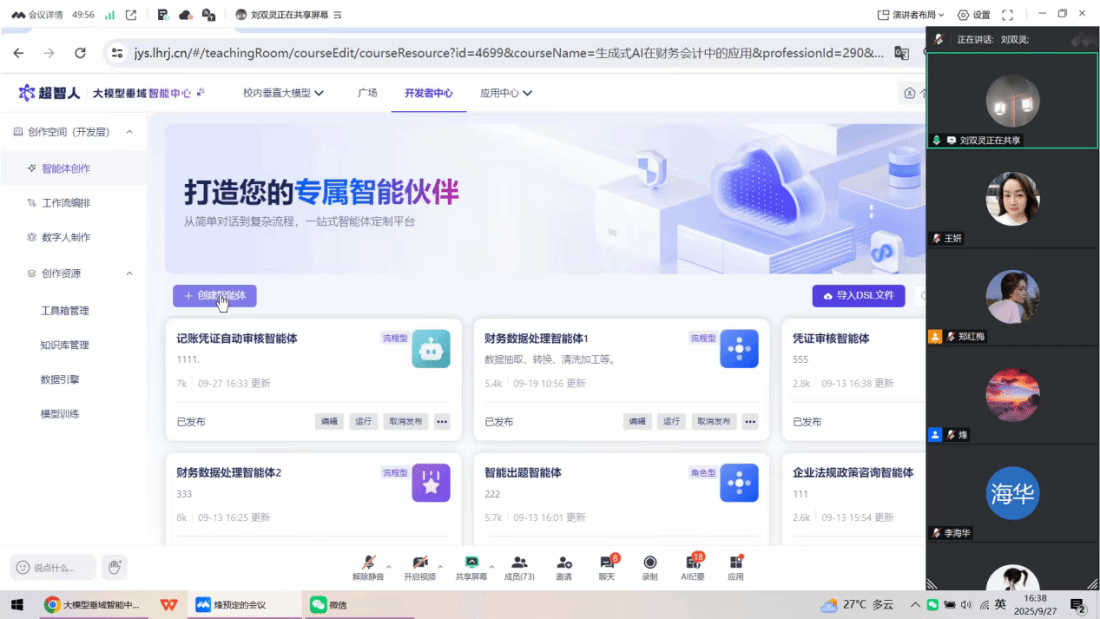
Task: Click the 创建智能体 button
Action: (x=214, y=296)
